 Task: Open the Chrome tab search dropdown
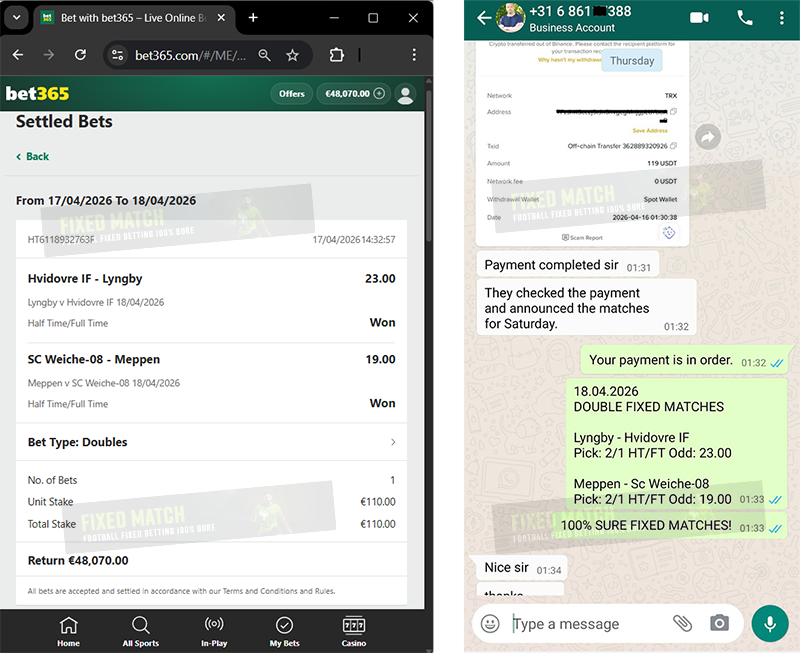click(15, 18)
